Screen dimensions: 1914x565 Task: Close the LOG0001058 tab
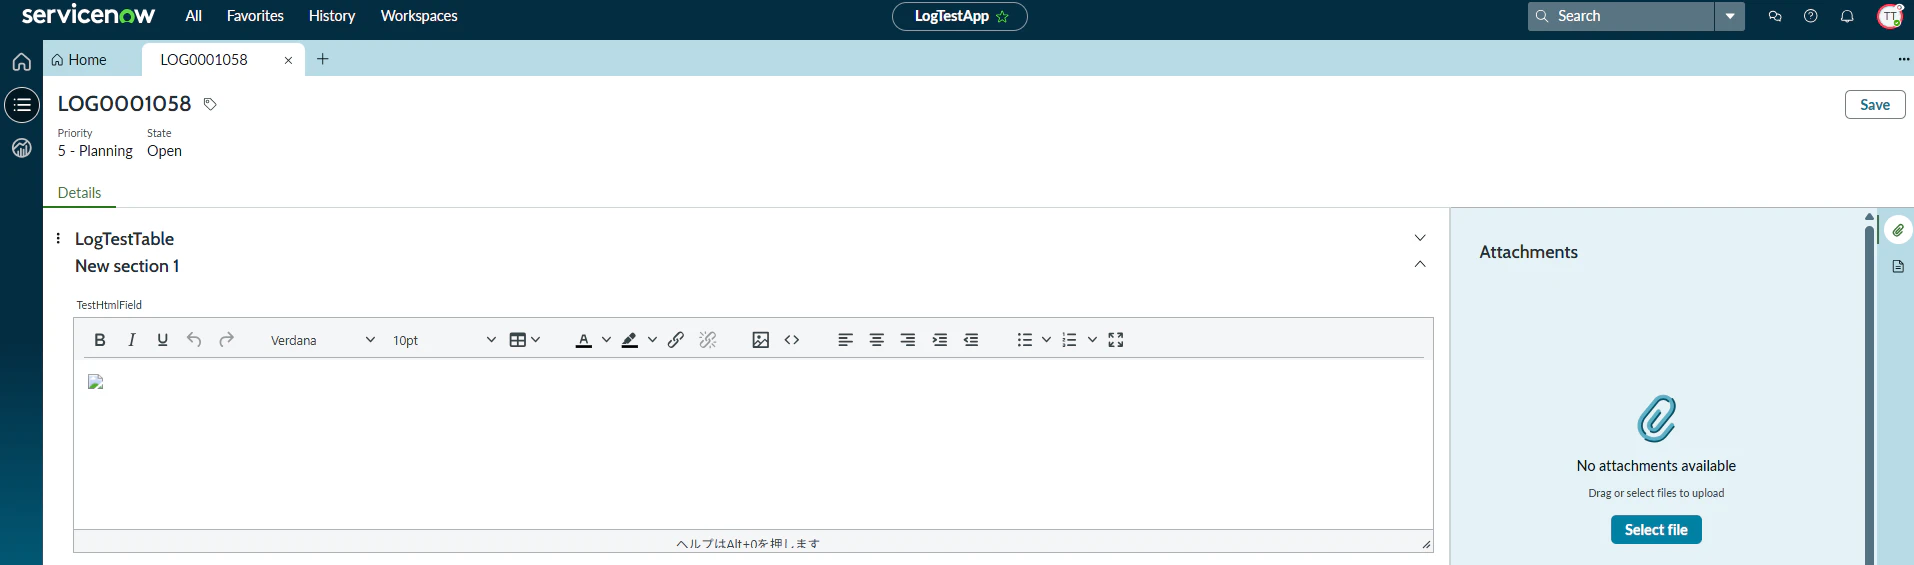pos(288,60)
